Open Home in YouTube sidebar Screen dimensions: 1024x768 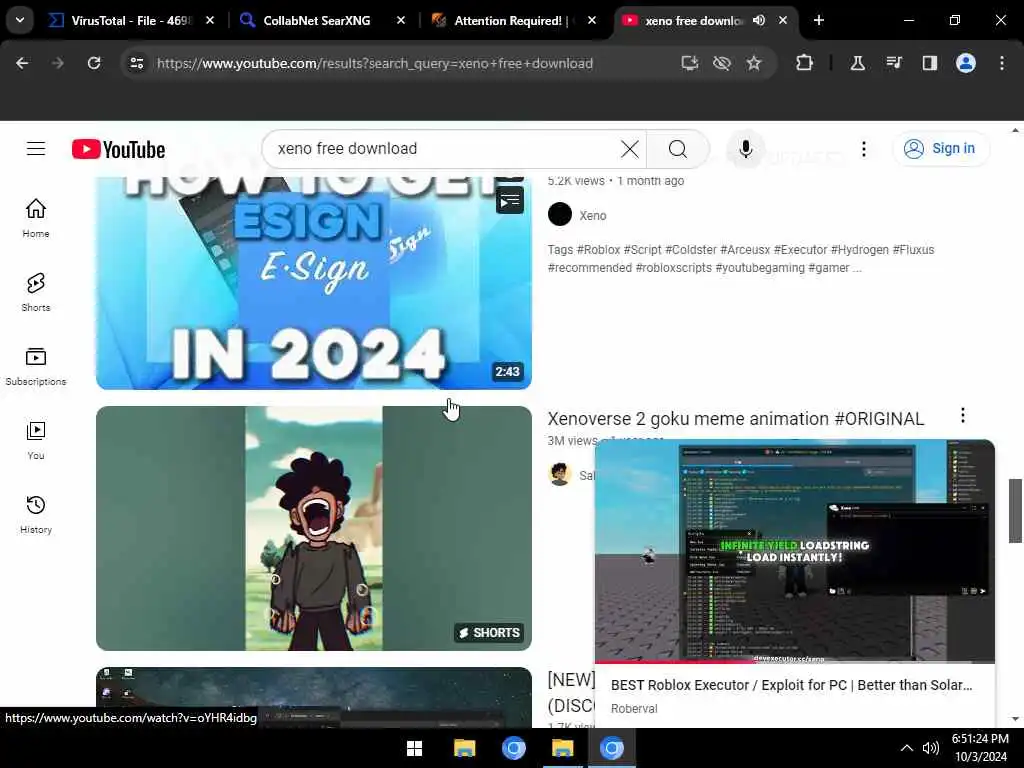click(36, 218)
